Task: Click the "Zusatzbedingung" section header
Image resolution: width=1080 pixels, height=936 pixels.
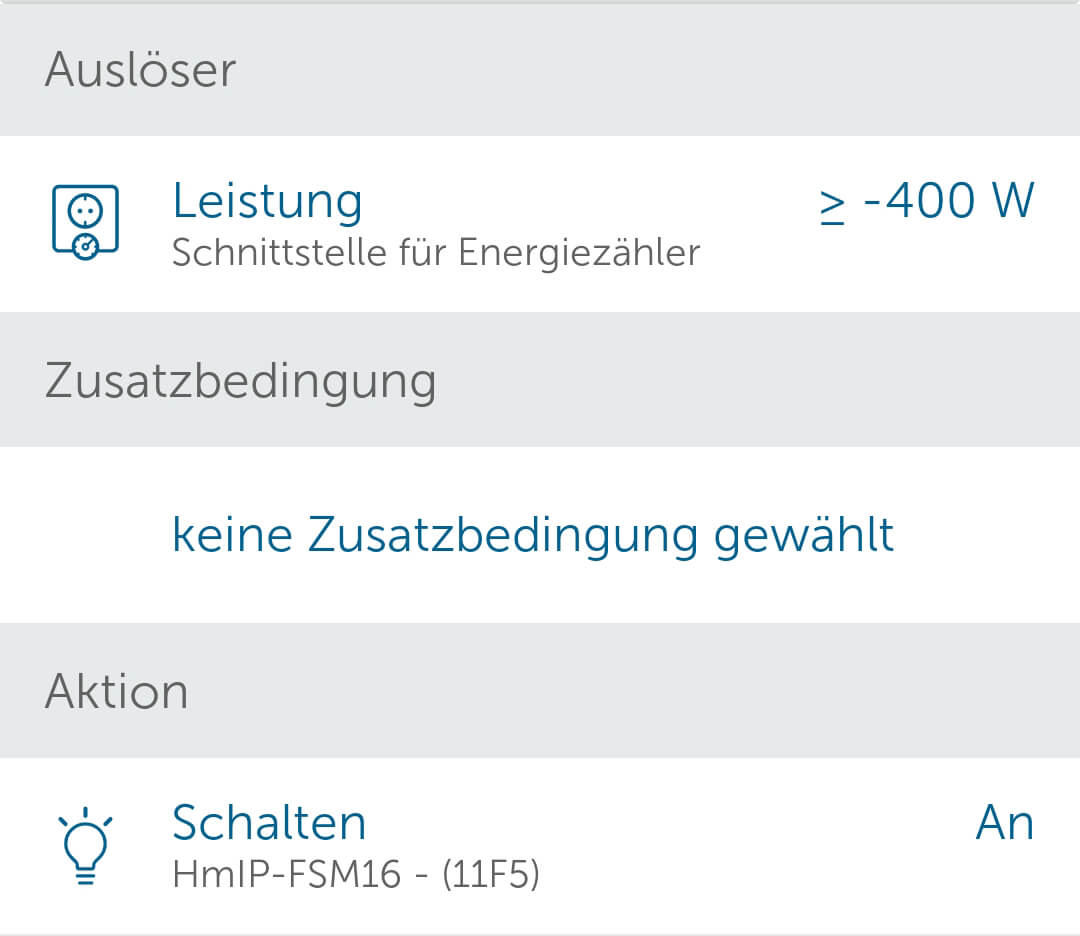Action: click(240, 381)
